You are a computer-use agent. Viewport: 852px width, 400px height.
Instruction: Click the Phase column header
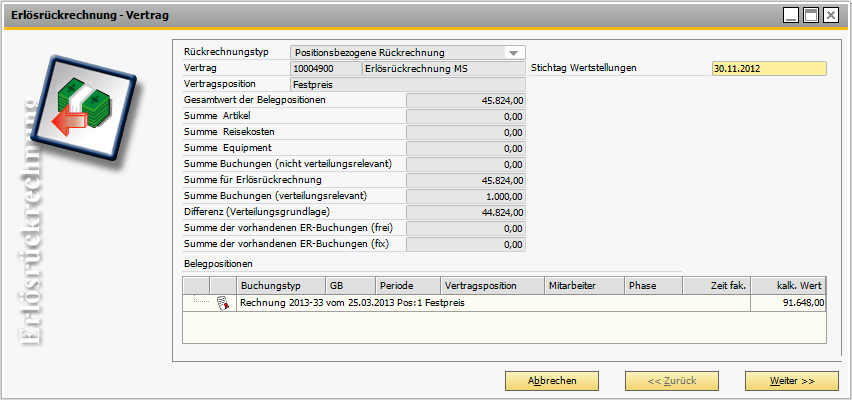[x=654, y=285]
